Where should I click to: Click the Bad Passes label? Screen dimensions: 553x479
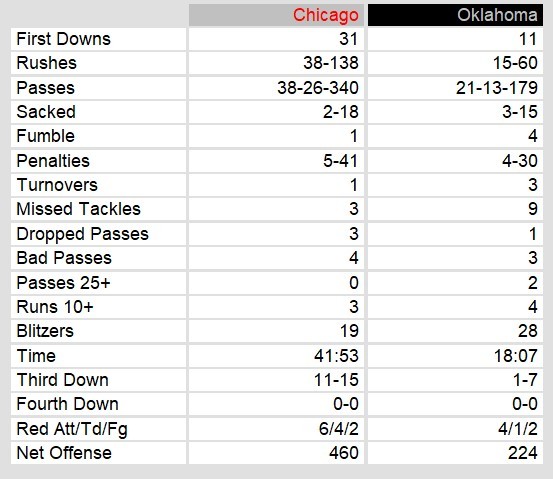pyautogui.click(x=64, y=258)
